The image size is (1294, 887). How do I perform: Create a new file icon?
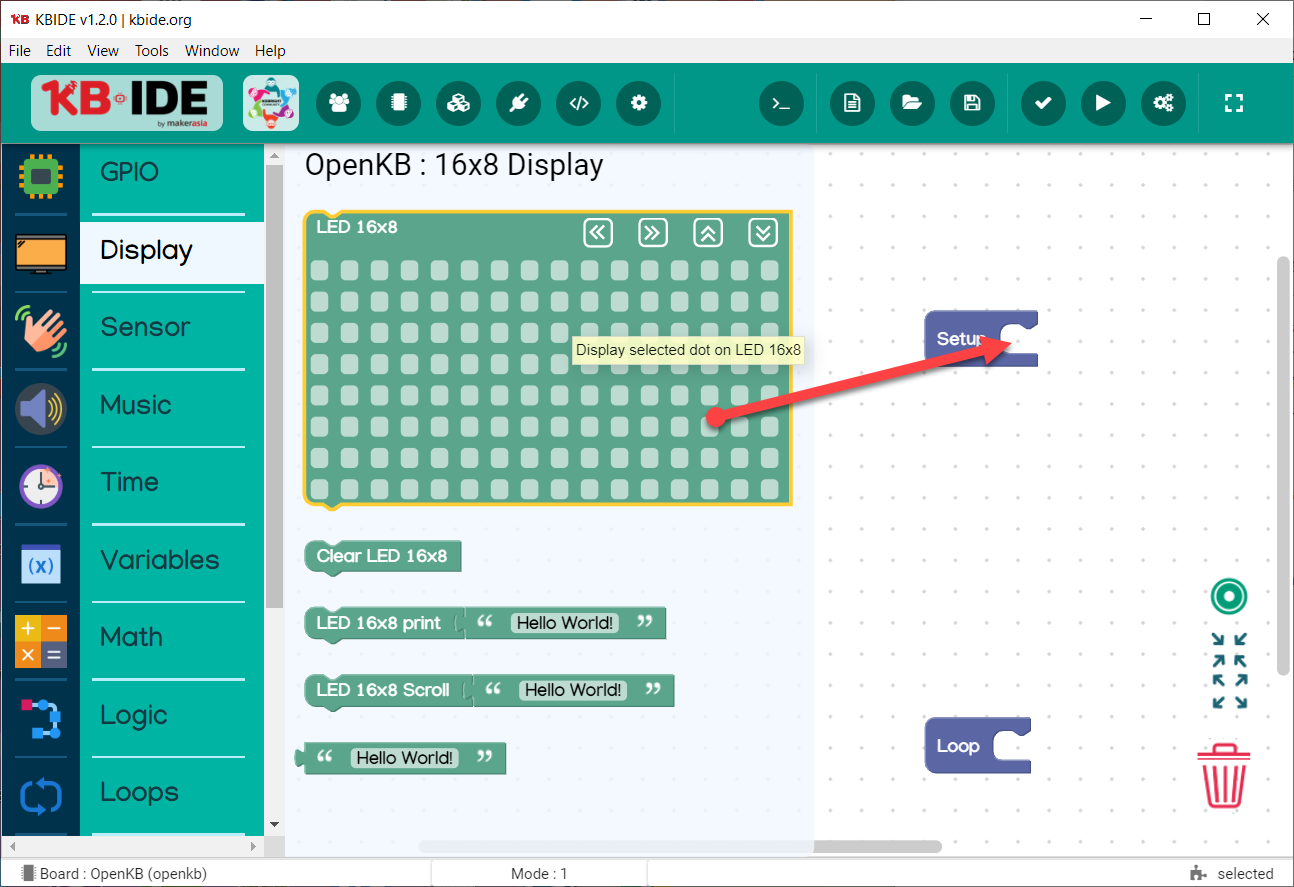click(852, 103)
